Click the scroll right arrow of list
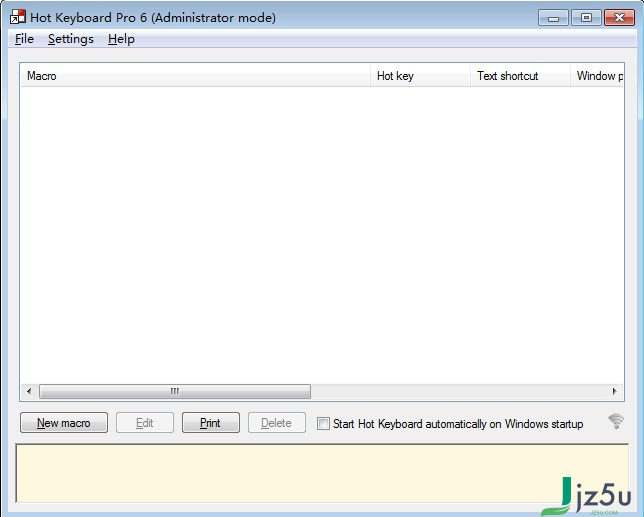 (614, 391)
